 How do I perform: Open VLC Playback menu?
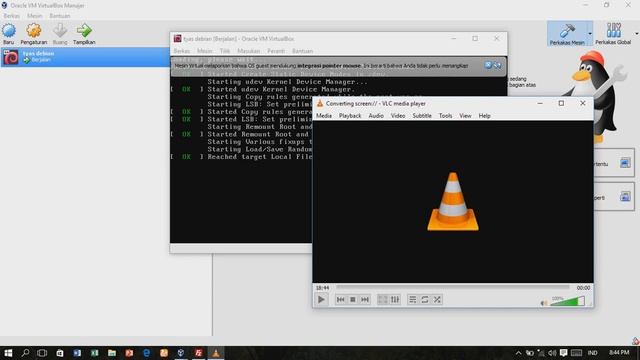click(x=350, y=116)
